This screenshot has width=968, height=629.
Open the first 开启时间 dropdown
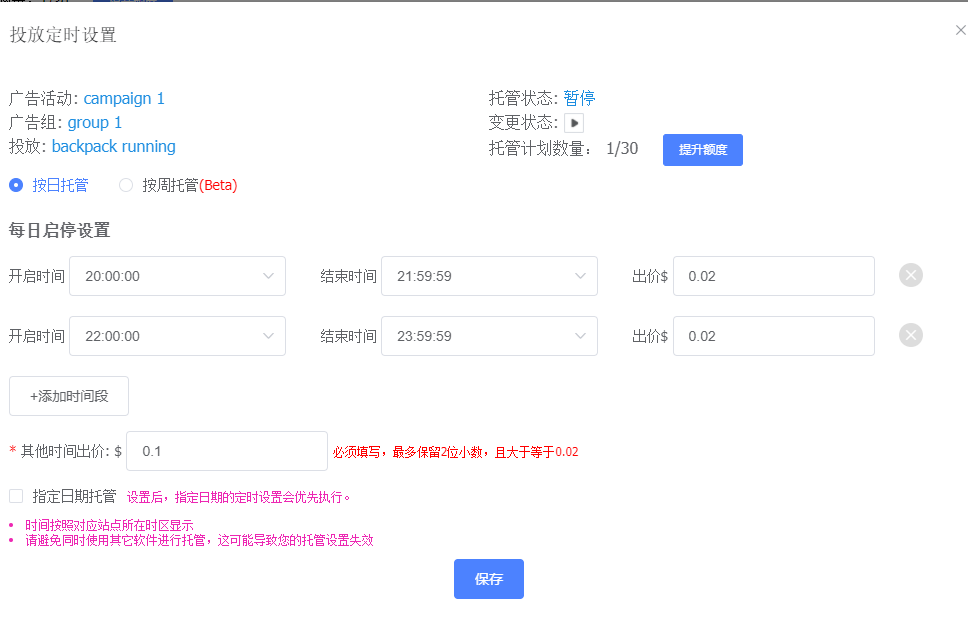click(177, 275)
